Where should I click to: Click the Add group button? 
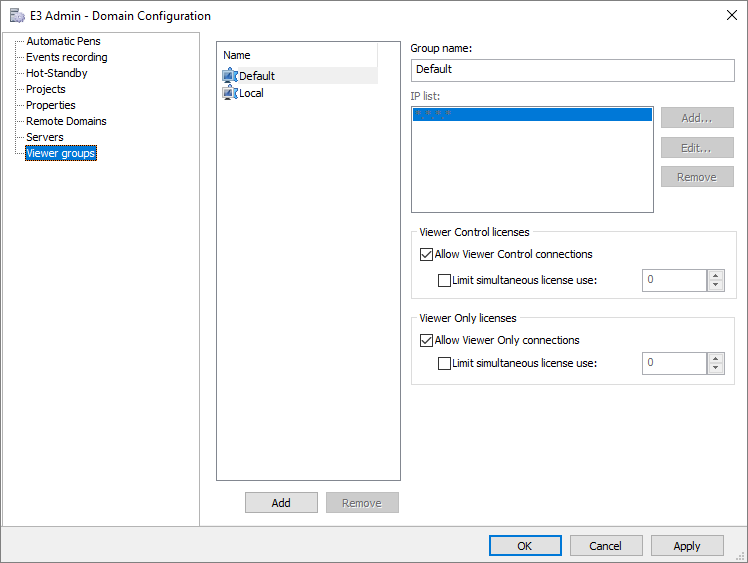(281, 503)
